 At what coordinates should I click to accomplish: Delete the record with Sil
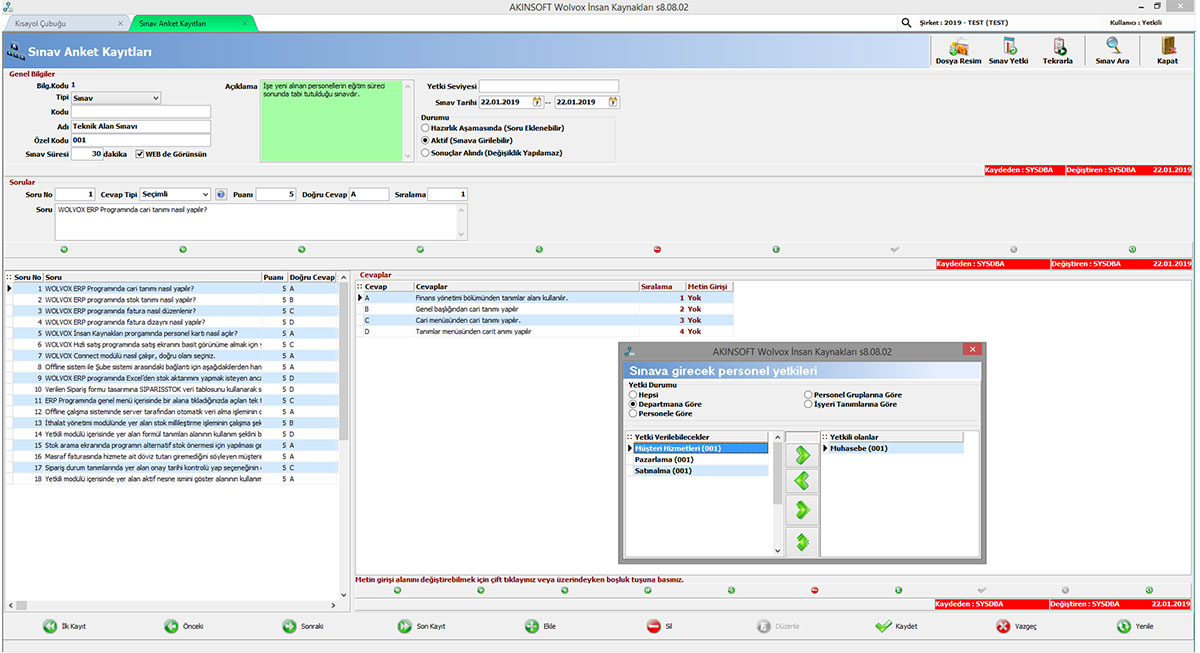(x=659, y=626)
